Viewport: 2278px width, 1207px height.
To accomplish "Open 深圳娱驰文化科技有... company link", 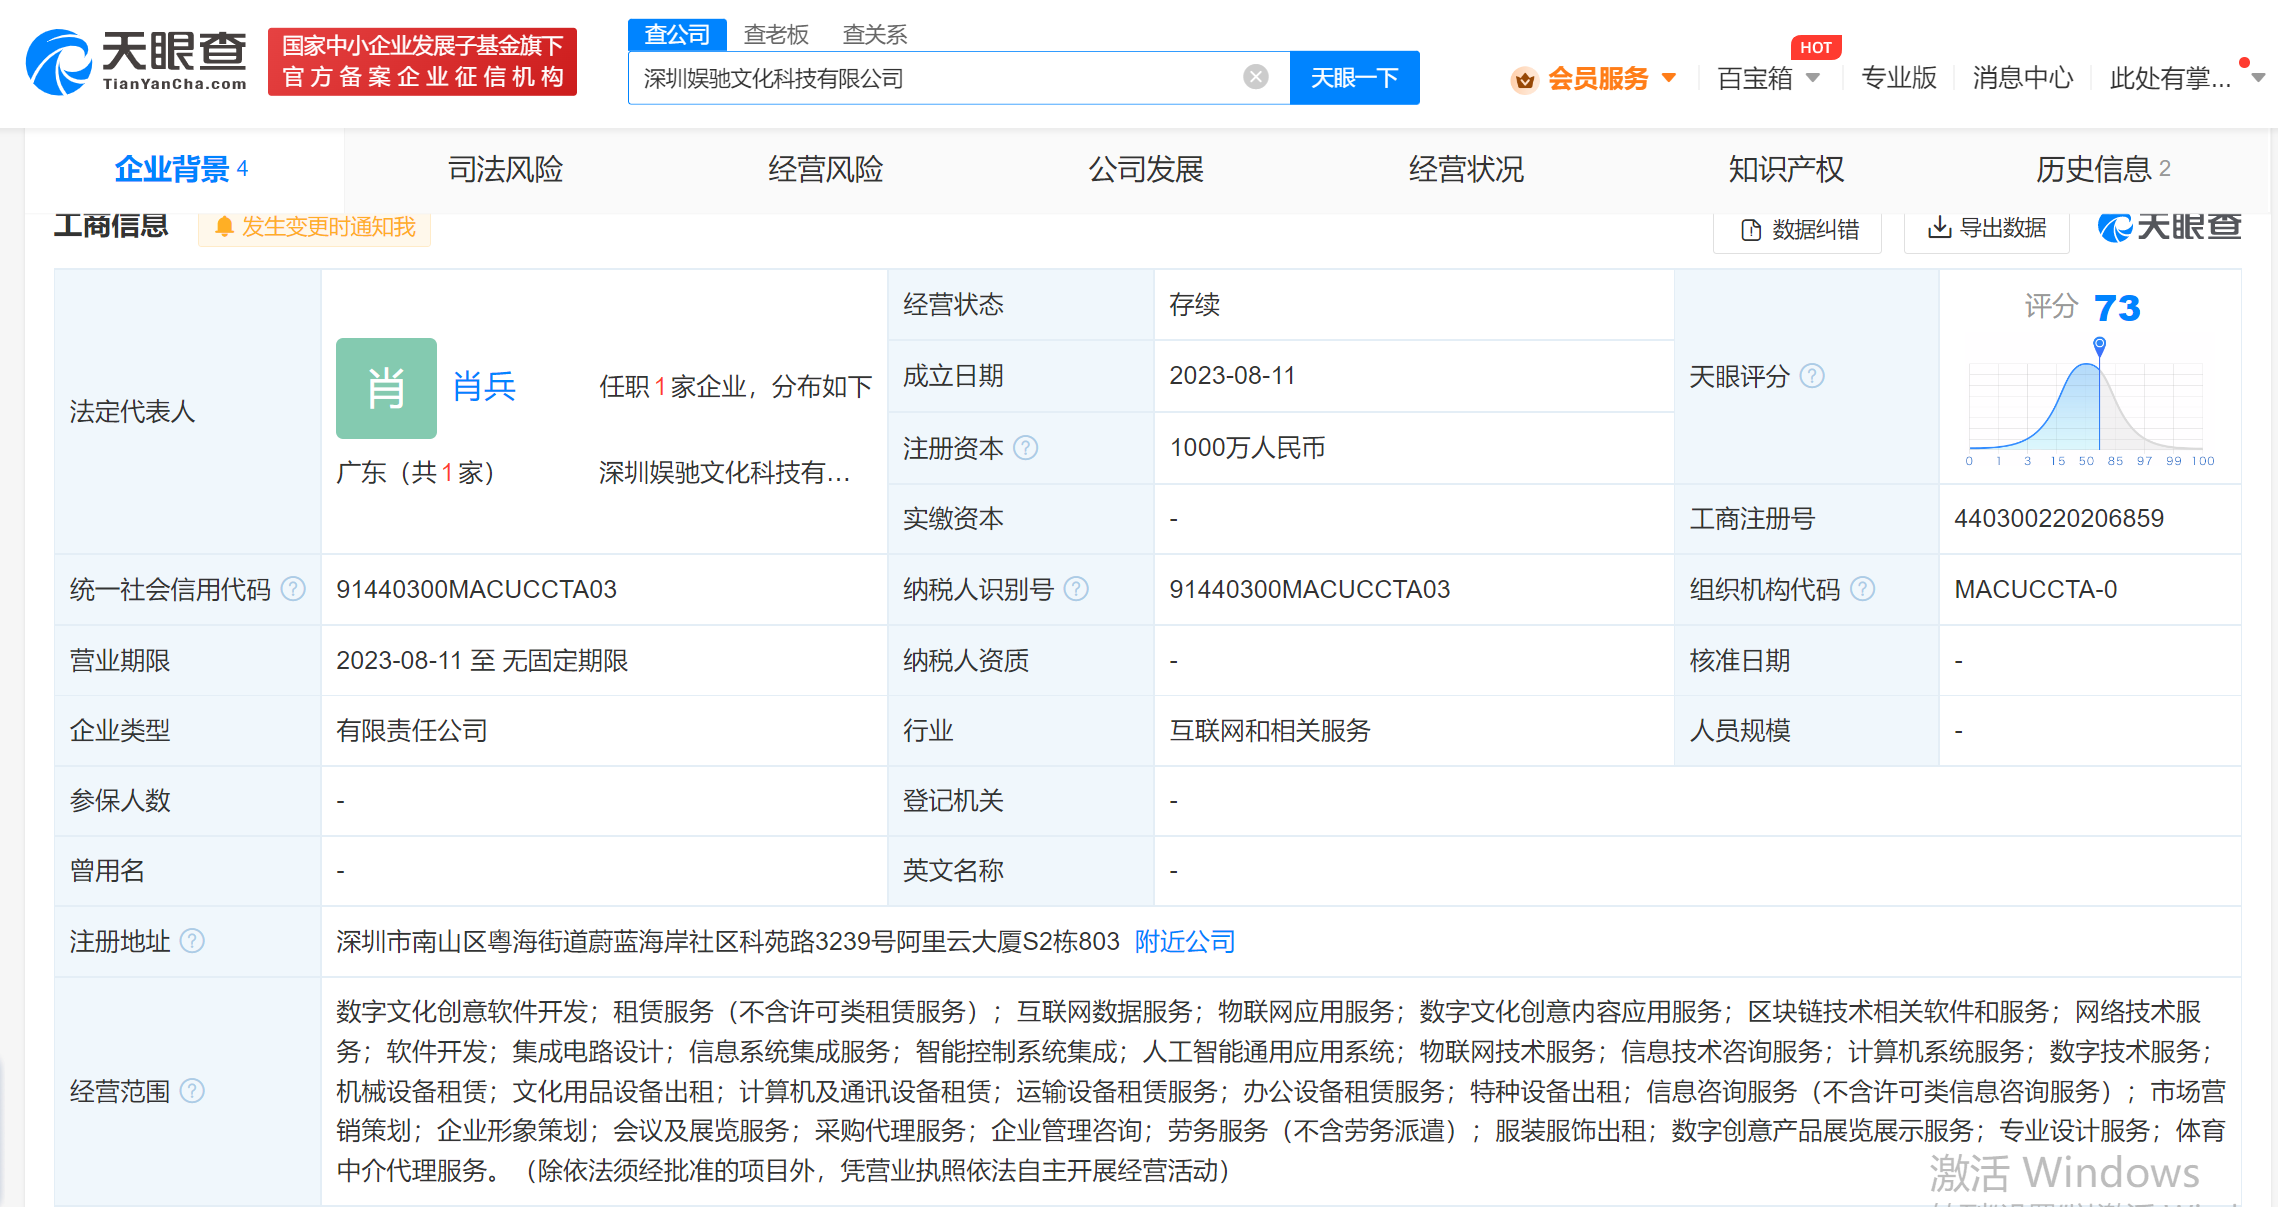I will point(724,473).
